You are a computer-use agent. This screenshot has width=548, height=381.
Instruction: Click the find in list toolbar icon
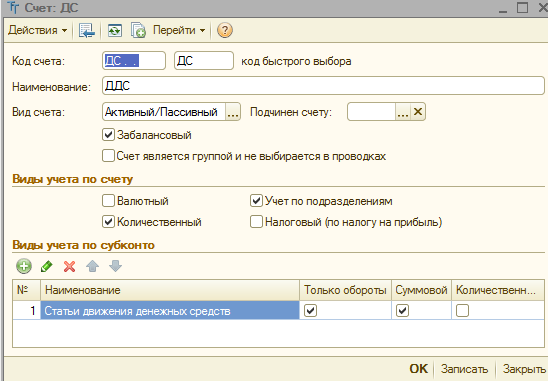click(x=86, y=30)
